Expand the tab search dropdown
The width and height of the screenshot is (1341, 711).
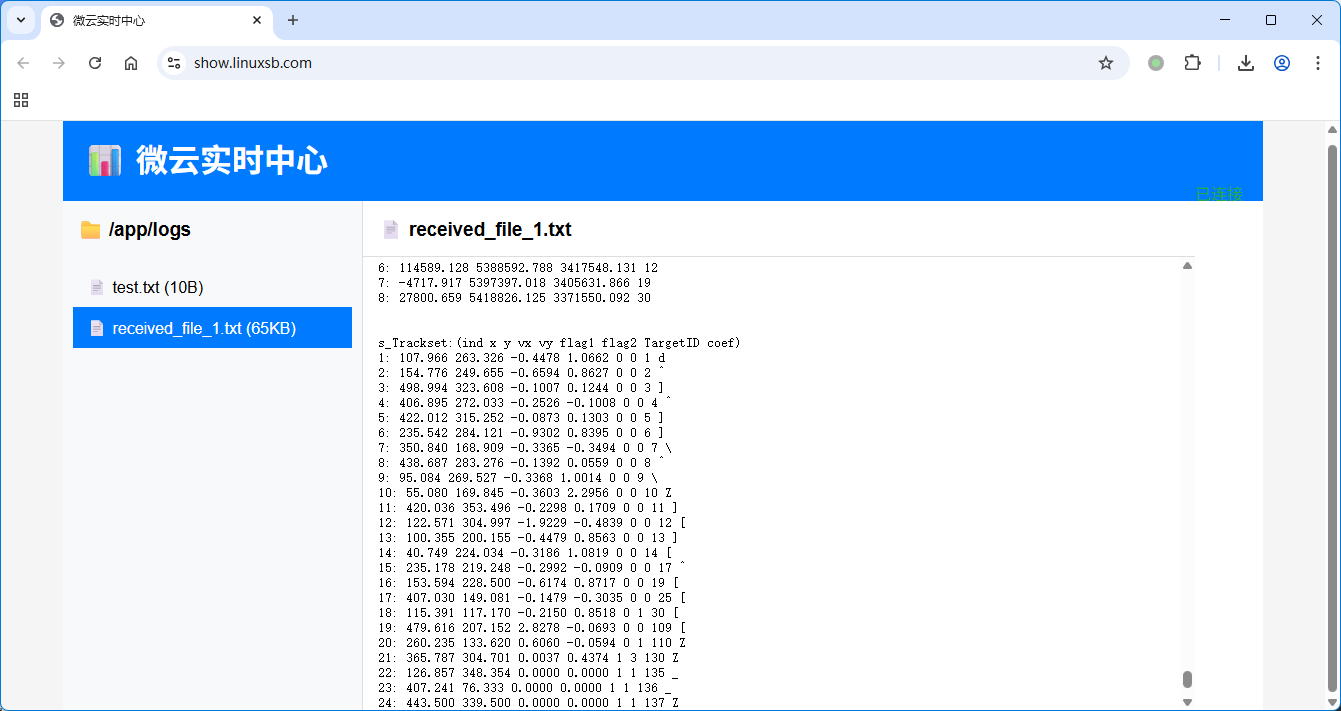click(x=21, y=20)
